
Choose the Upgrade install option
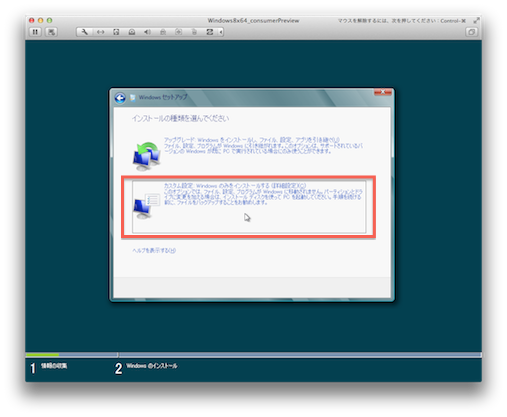[249, 153]
